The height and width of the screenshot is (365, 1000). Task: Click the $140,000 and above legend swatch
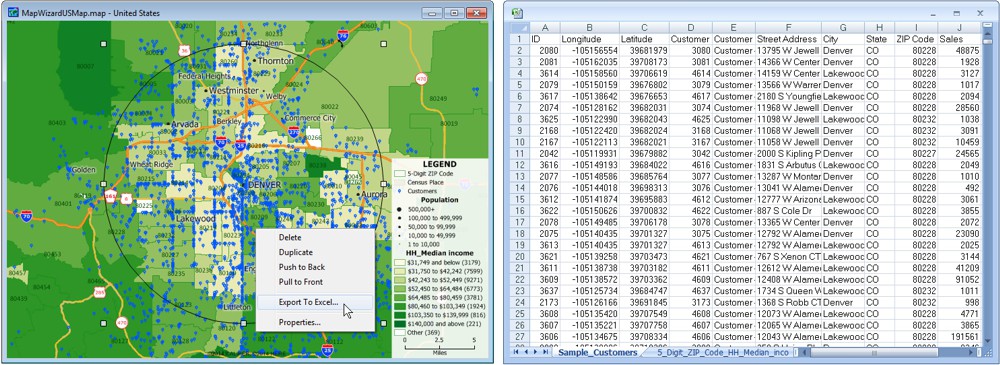point(400,324)
